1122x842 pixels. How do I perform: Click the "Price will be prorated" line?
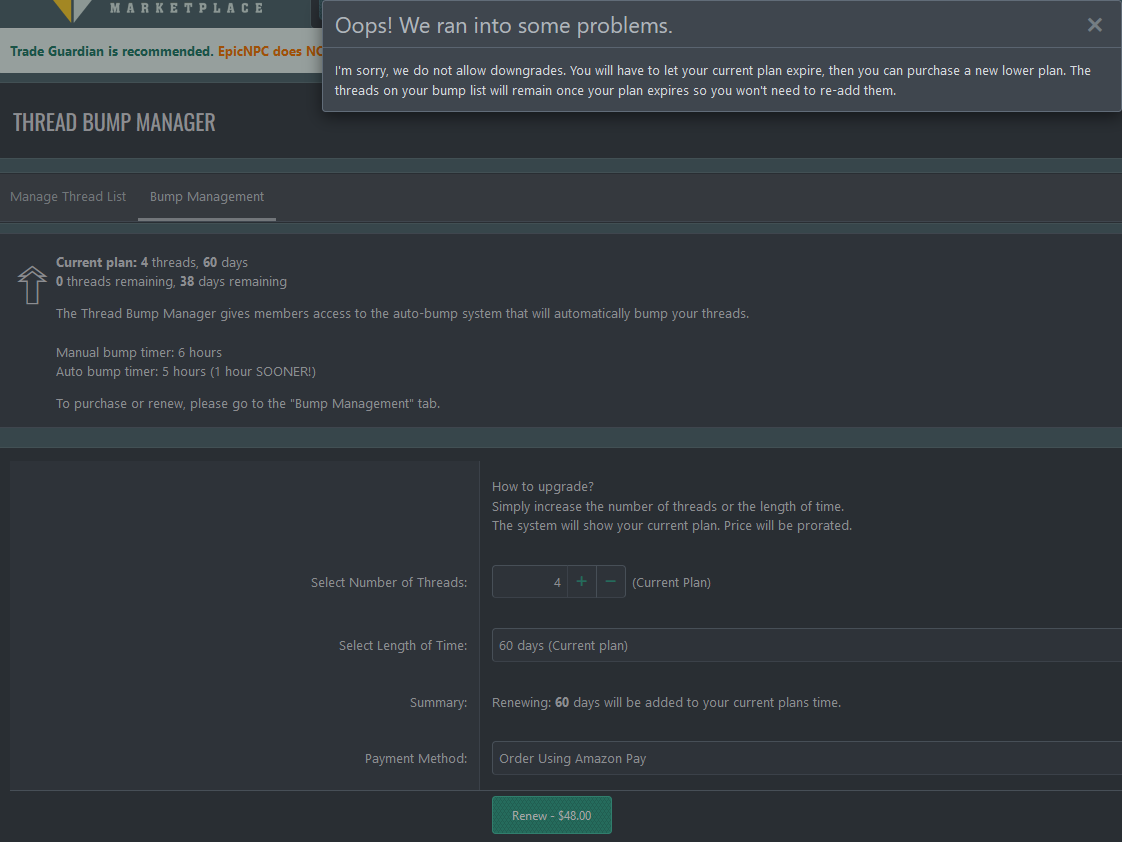[x=672, y=526]
